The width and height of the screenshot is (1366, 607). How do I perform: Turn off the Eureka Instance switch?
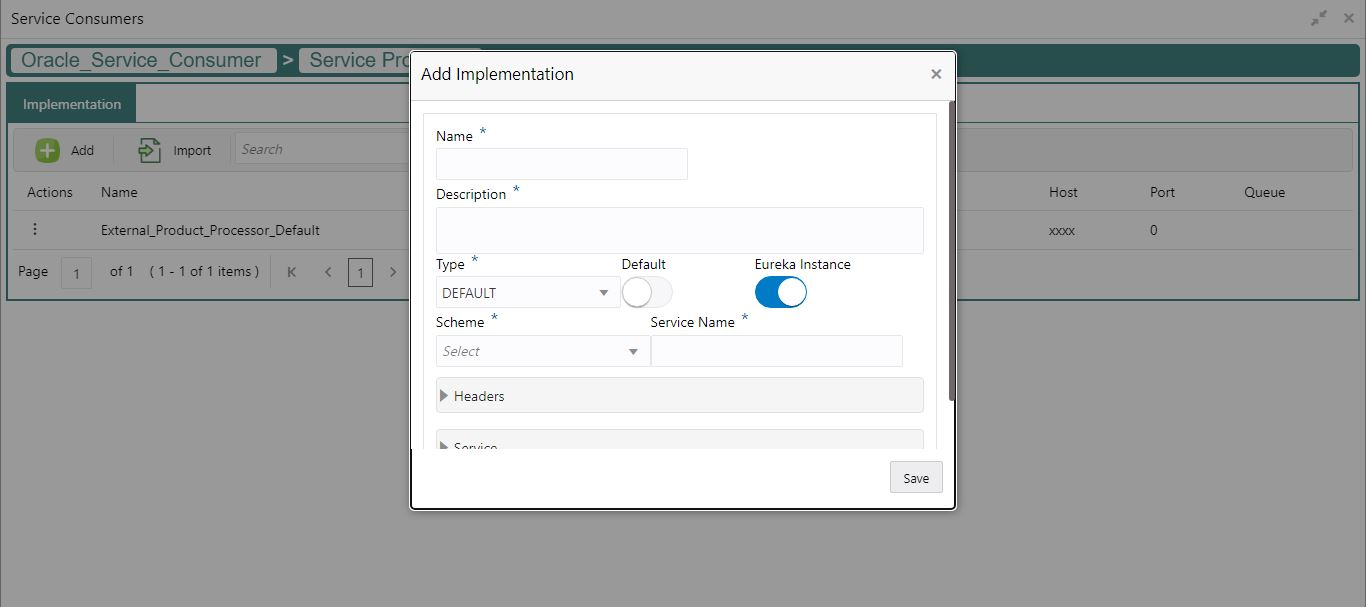pyautogui.click(x=781, y=292)
